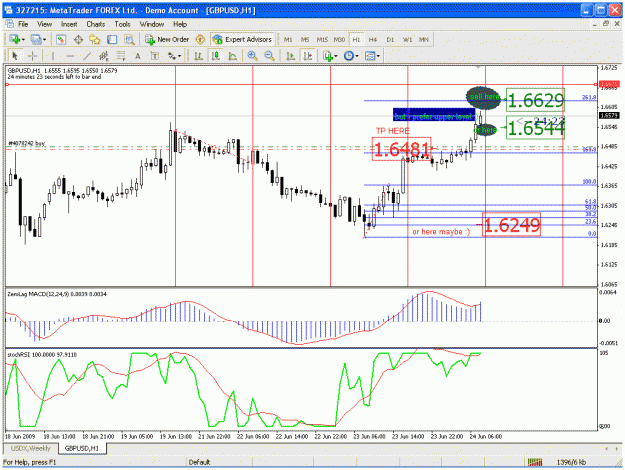This screenshot has width=625, height=470.
Task: Click the stochRSI indicator label
Action: point(42,355)
